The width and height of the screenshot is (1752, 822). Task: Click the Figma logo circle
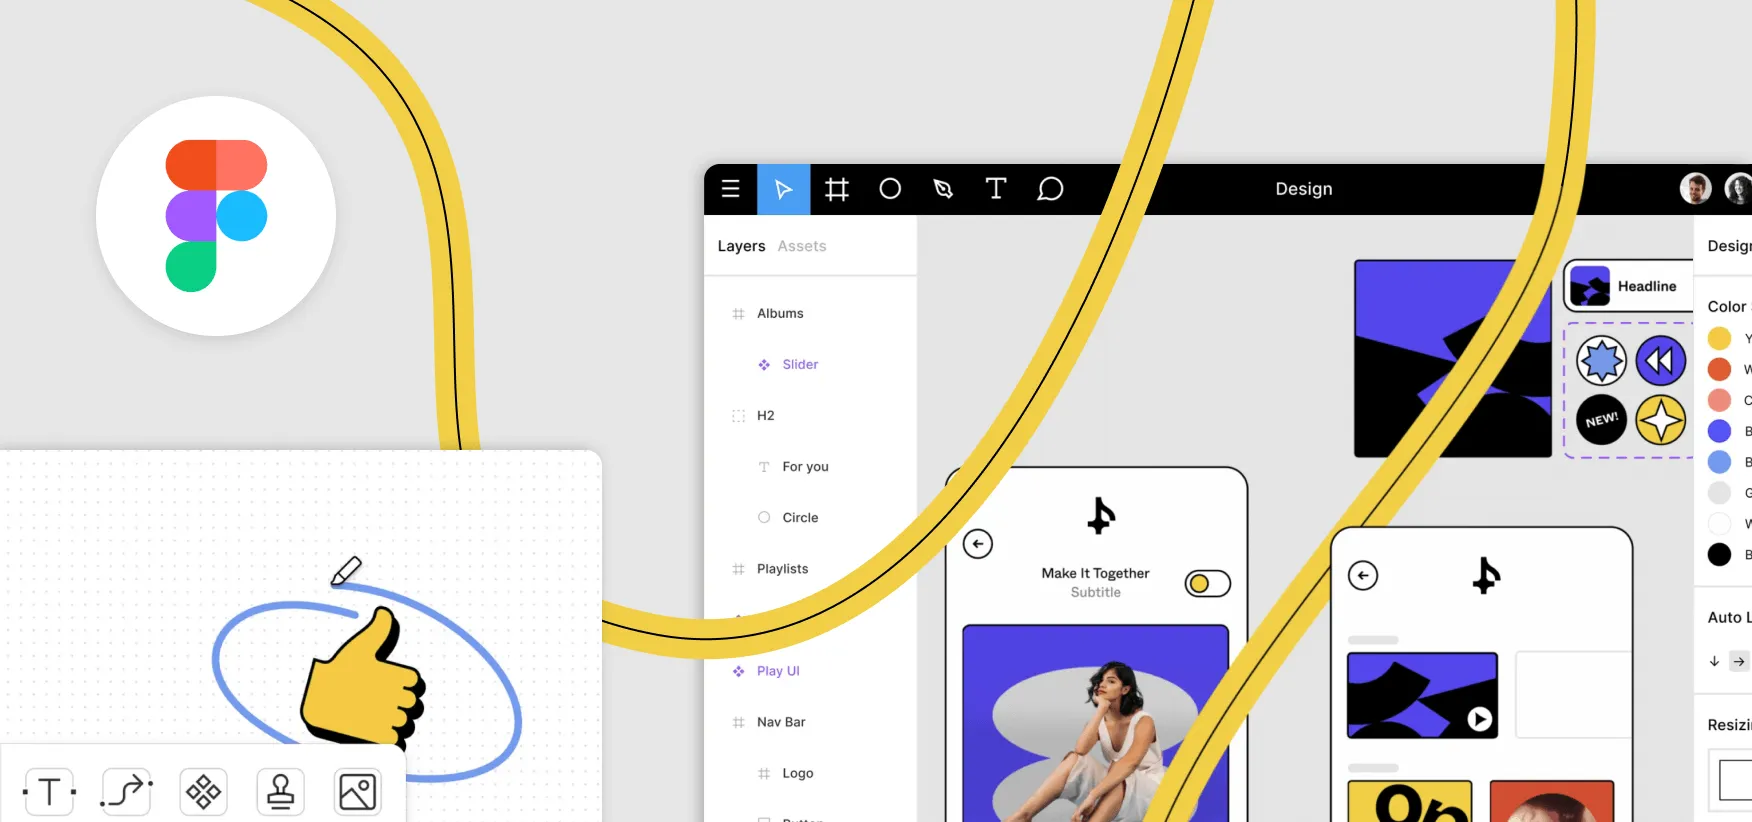216,216
